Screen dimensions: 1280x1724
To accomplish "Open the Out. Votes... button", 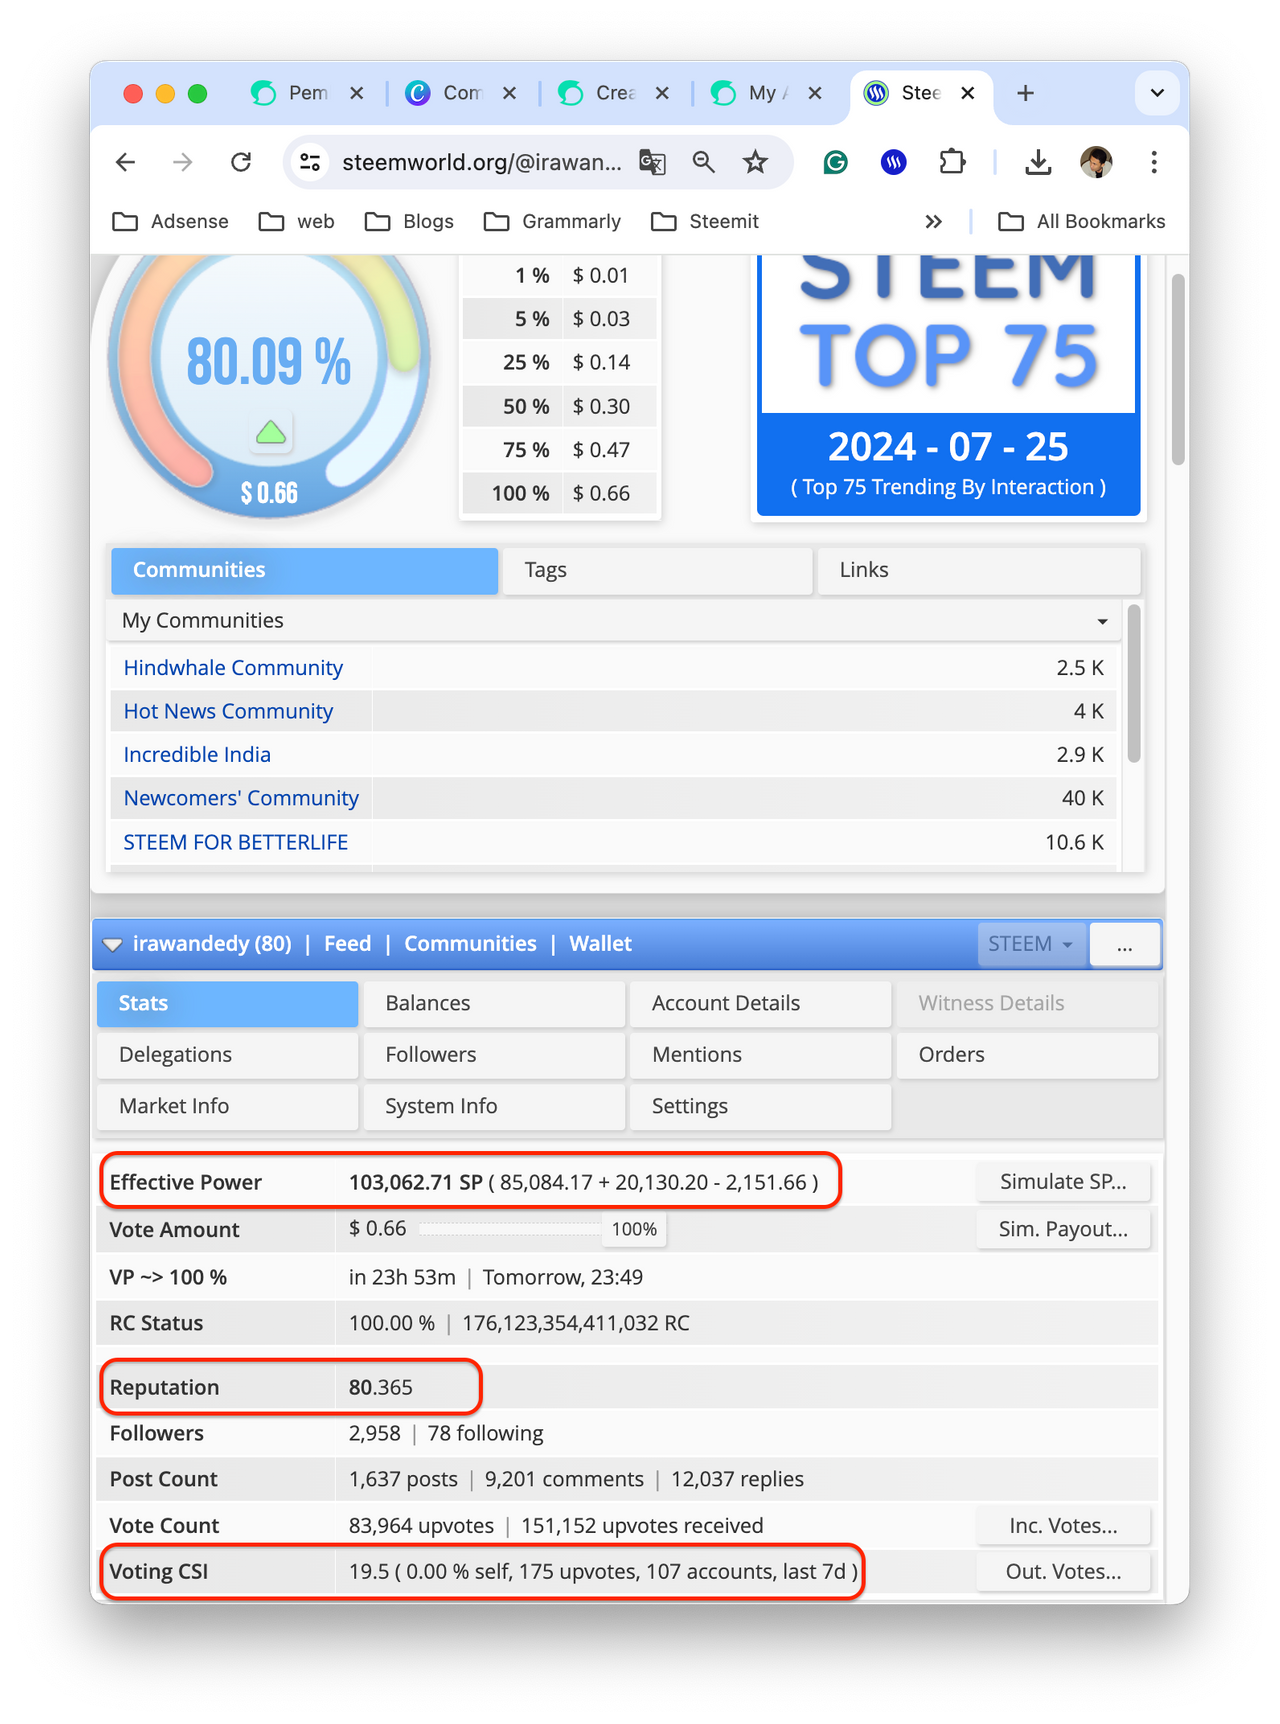I will [x=1063, y=1572].
